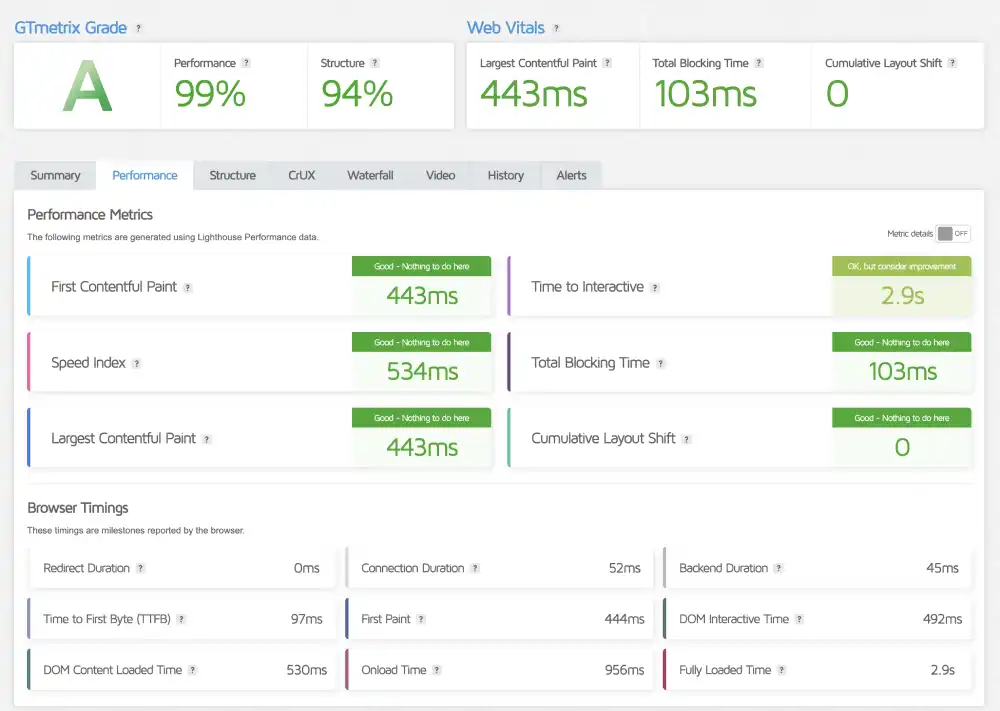
Task: Open the History tab
Action: (x=505, y=175)
